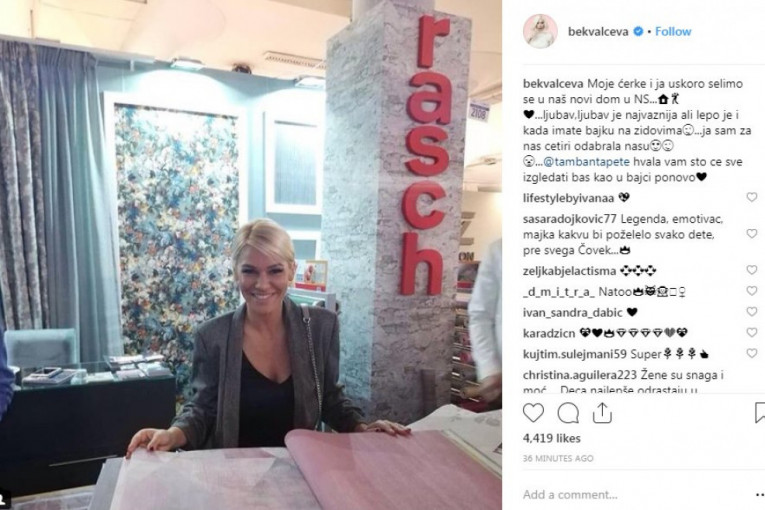Like lifestylebyivanaa's comment
This screenshot has height=510, width=765.
pos(751,197)
